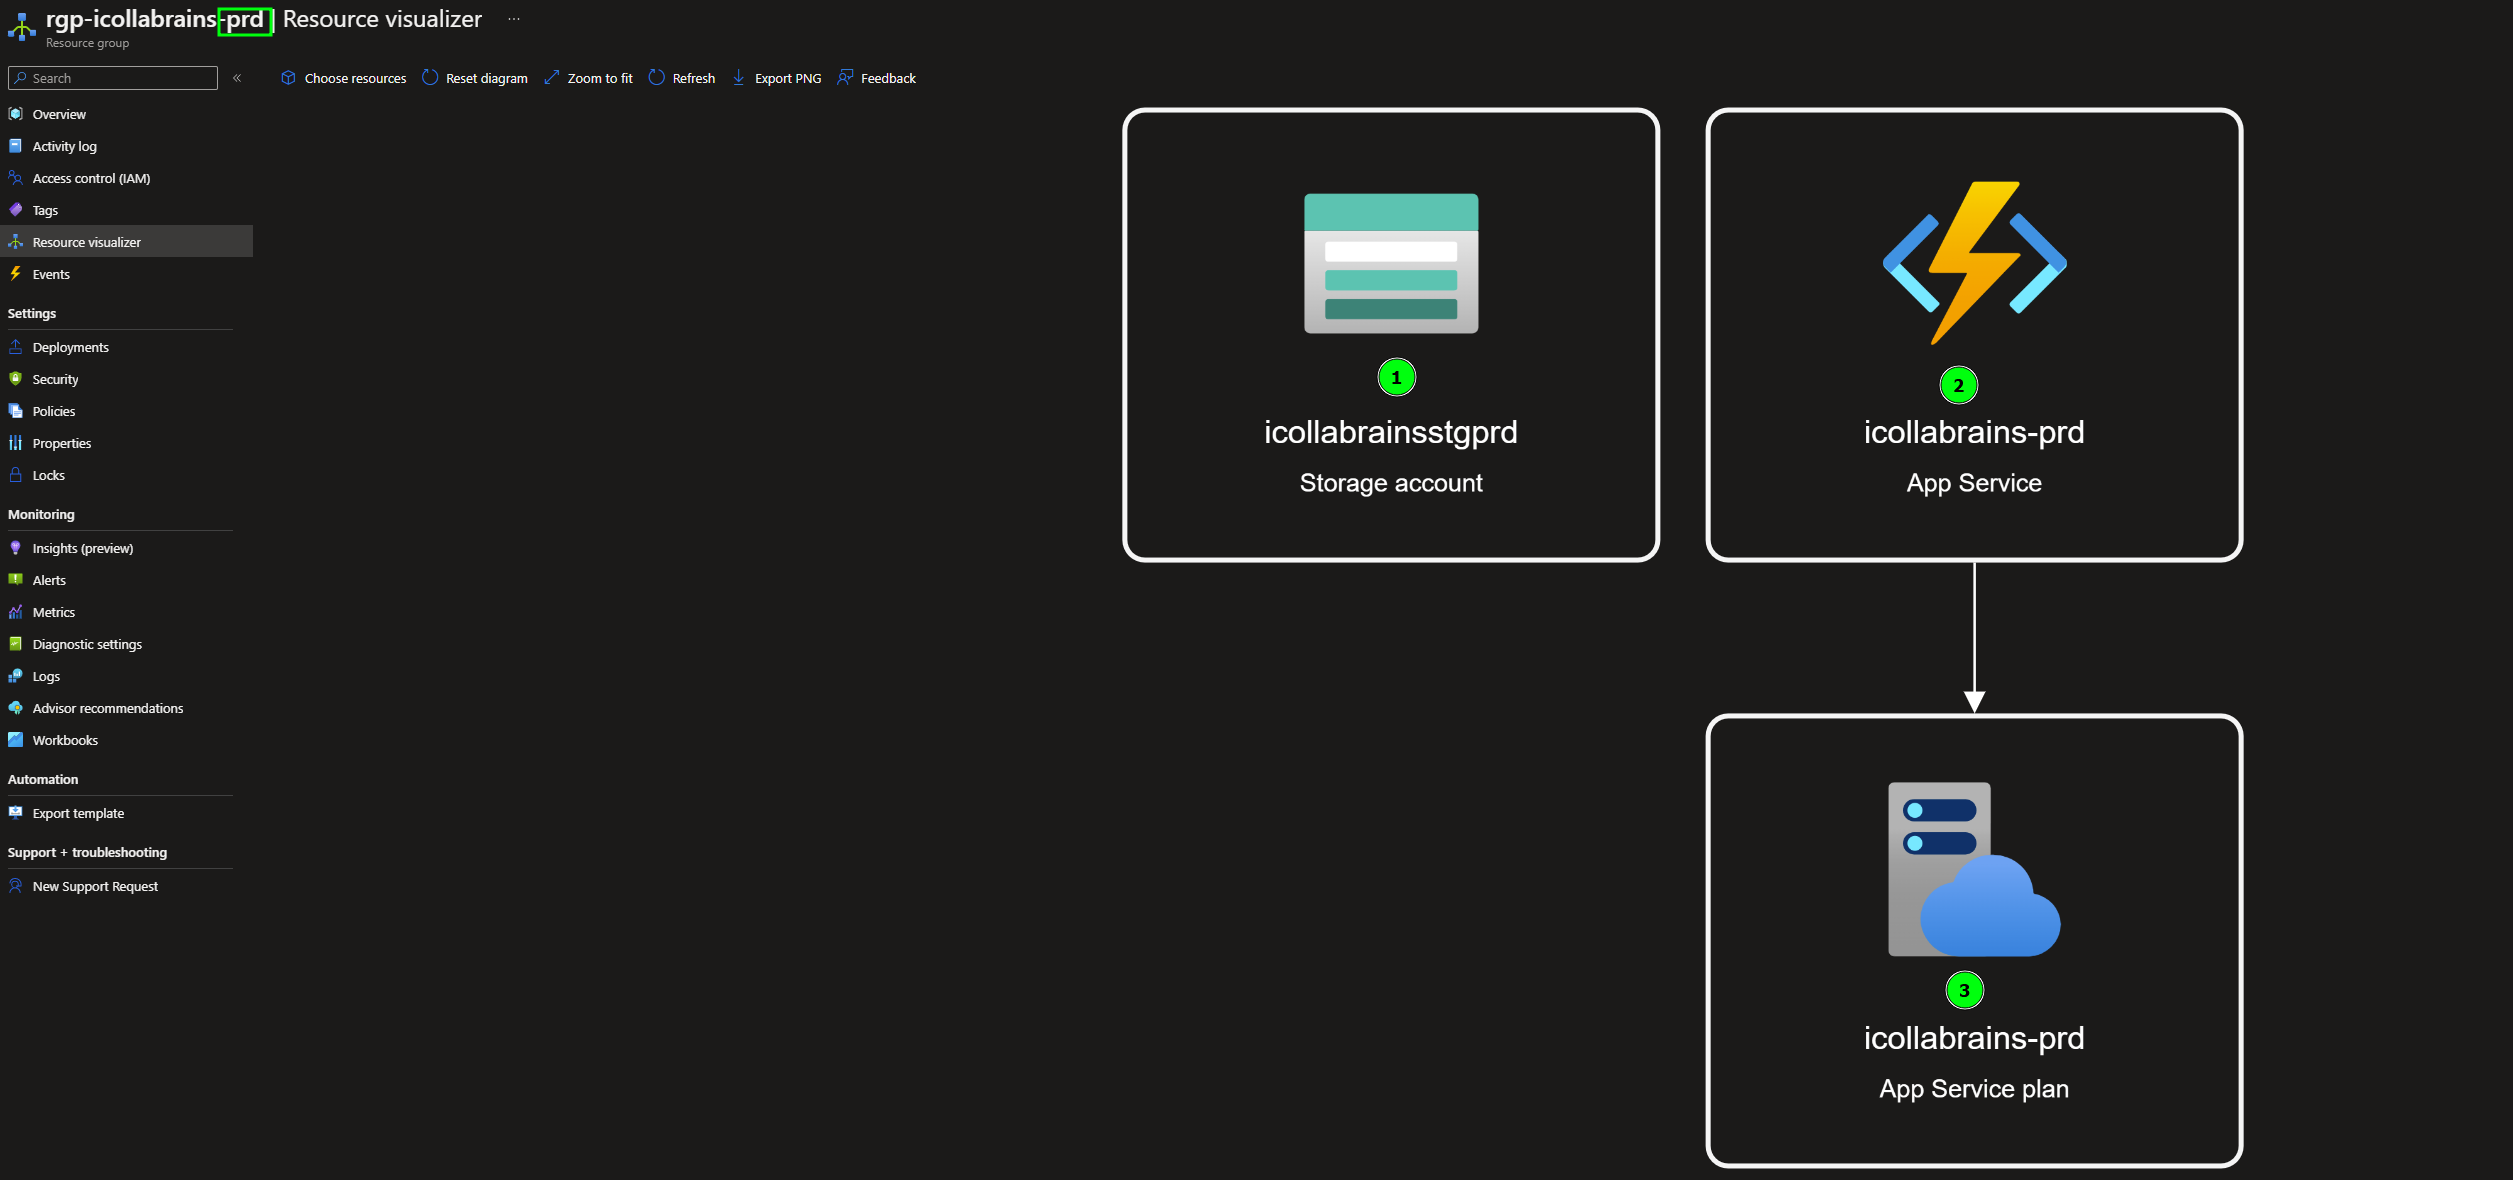Click the icollabrainsstgprd name text

pos(1391,432)
